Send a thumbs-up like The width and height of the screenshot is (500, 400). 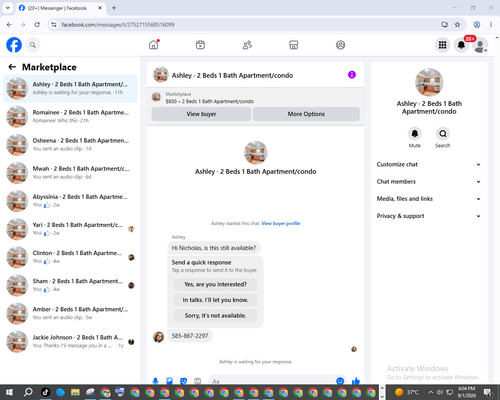356,381
